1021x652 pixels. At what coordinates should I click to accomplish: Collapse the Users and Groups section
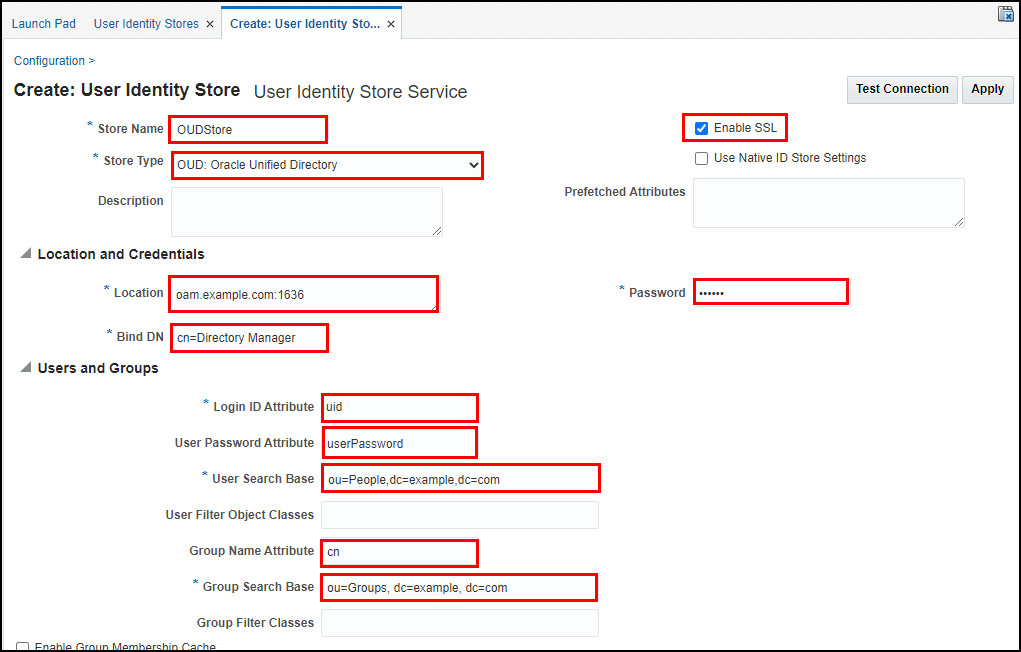point(24,368)
